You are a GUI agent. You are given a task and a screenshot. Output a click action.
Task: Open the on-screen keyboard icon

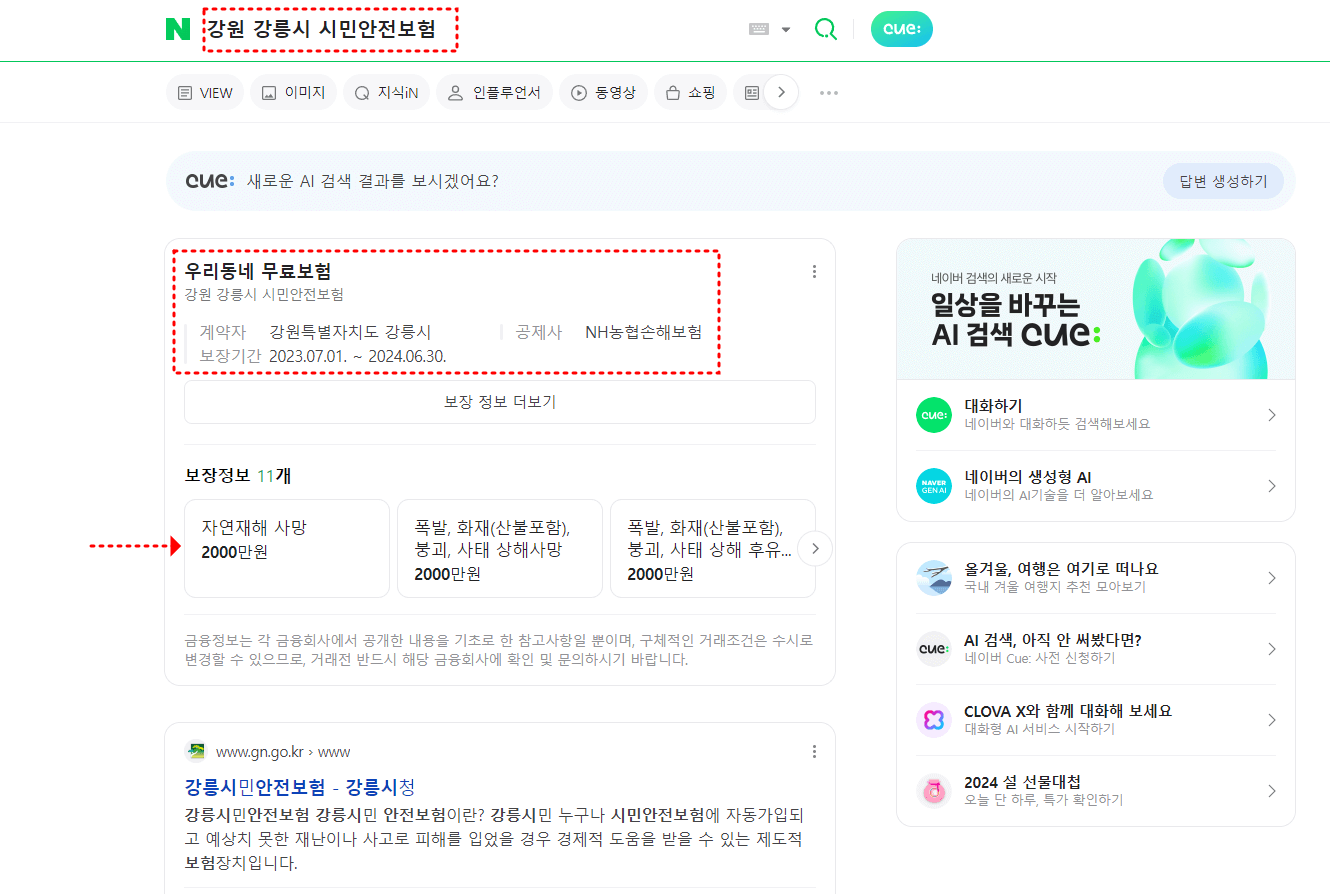pyautogui.click(x=761, y=30)
